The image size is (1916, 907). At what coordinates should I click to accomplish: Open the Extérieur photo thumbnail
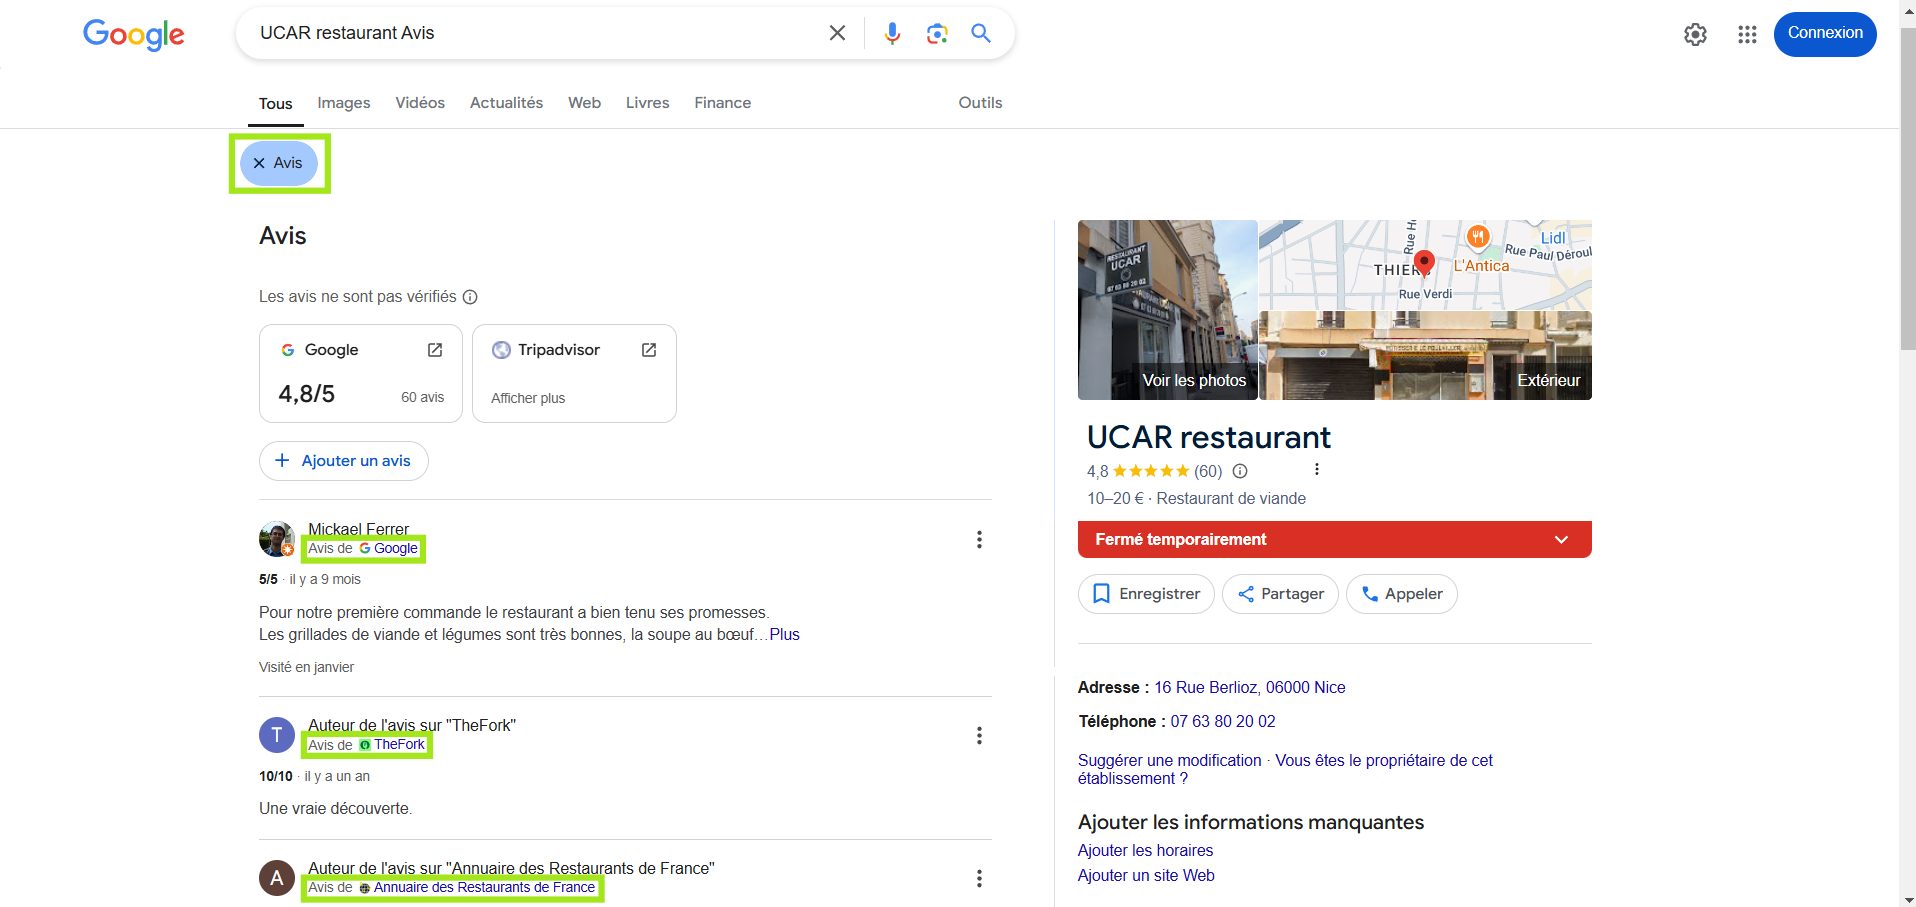tap(1425, 356)
